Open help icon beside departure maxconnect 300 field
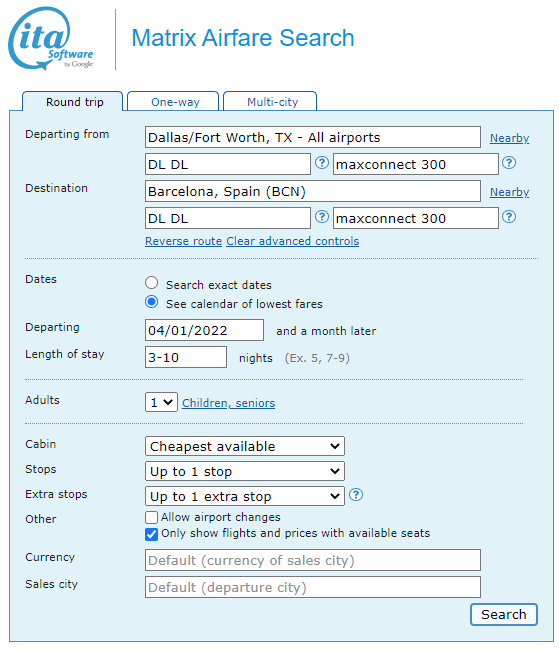The height and width of the screenshot is (650, 559). (509, 163)
